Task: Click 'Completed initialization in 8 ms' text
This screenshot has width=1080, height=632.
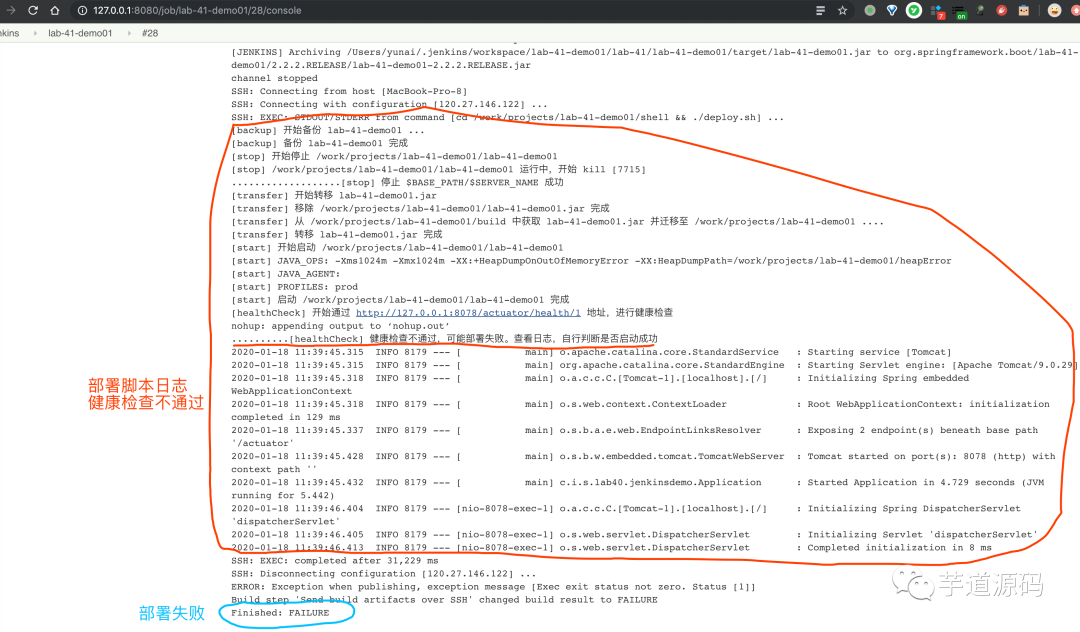Action: pos(900,547)
